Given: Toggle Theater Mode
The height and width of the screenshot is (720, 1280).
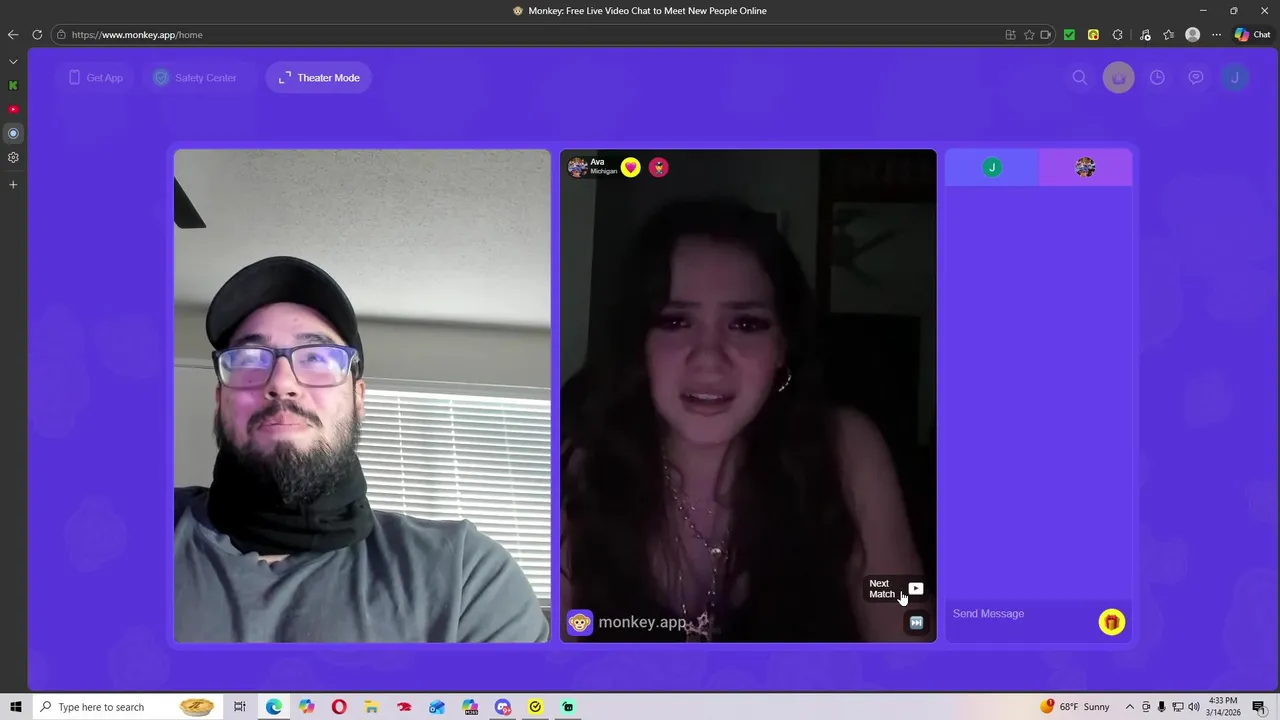Looking at the screenshot, I should 319,78.
